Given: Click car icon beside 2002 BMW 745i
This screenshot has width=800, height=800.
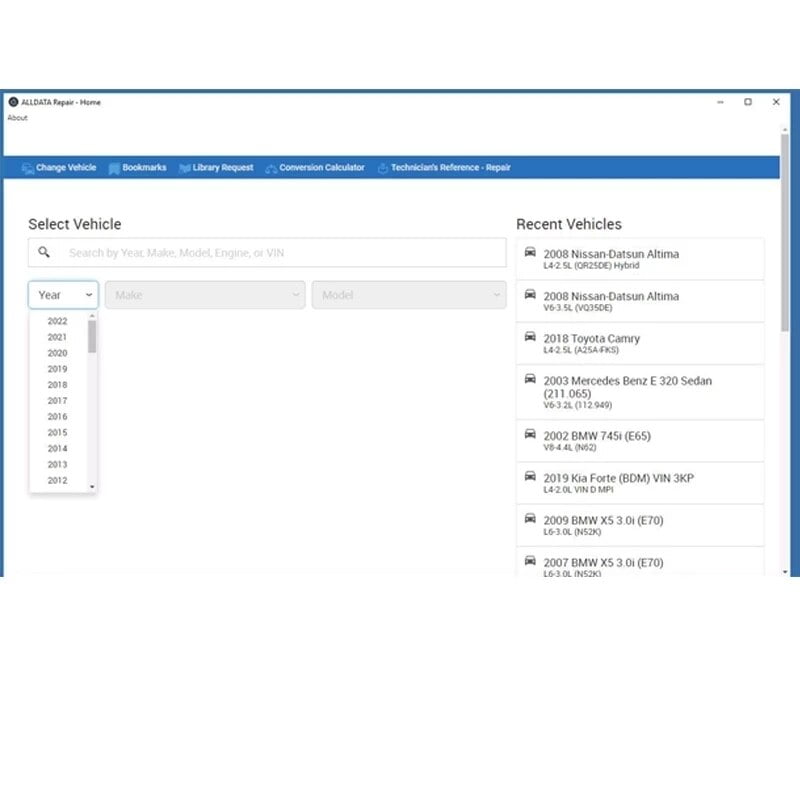Looking at the screenshot, I should pos(530,434).
